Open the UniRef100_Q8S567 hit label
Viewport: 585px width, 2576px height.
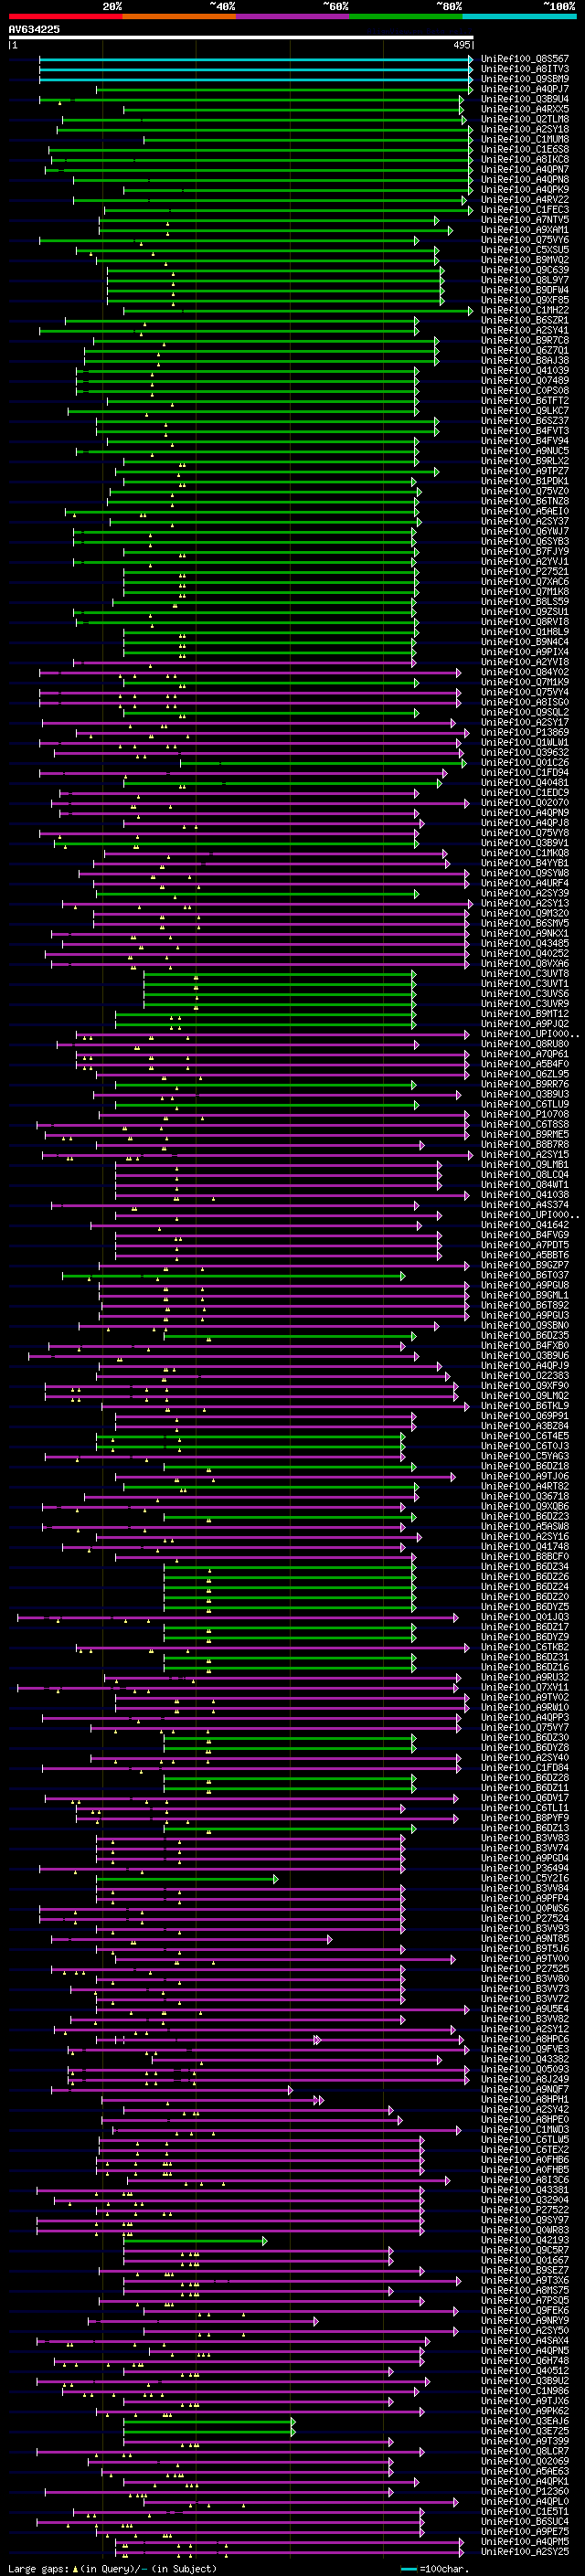(525, 59)
